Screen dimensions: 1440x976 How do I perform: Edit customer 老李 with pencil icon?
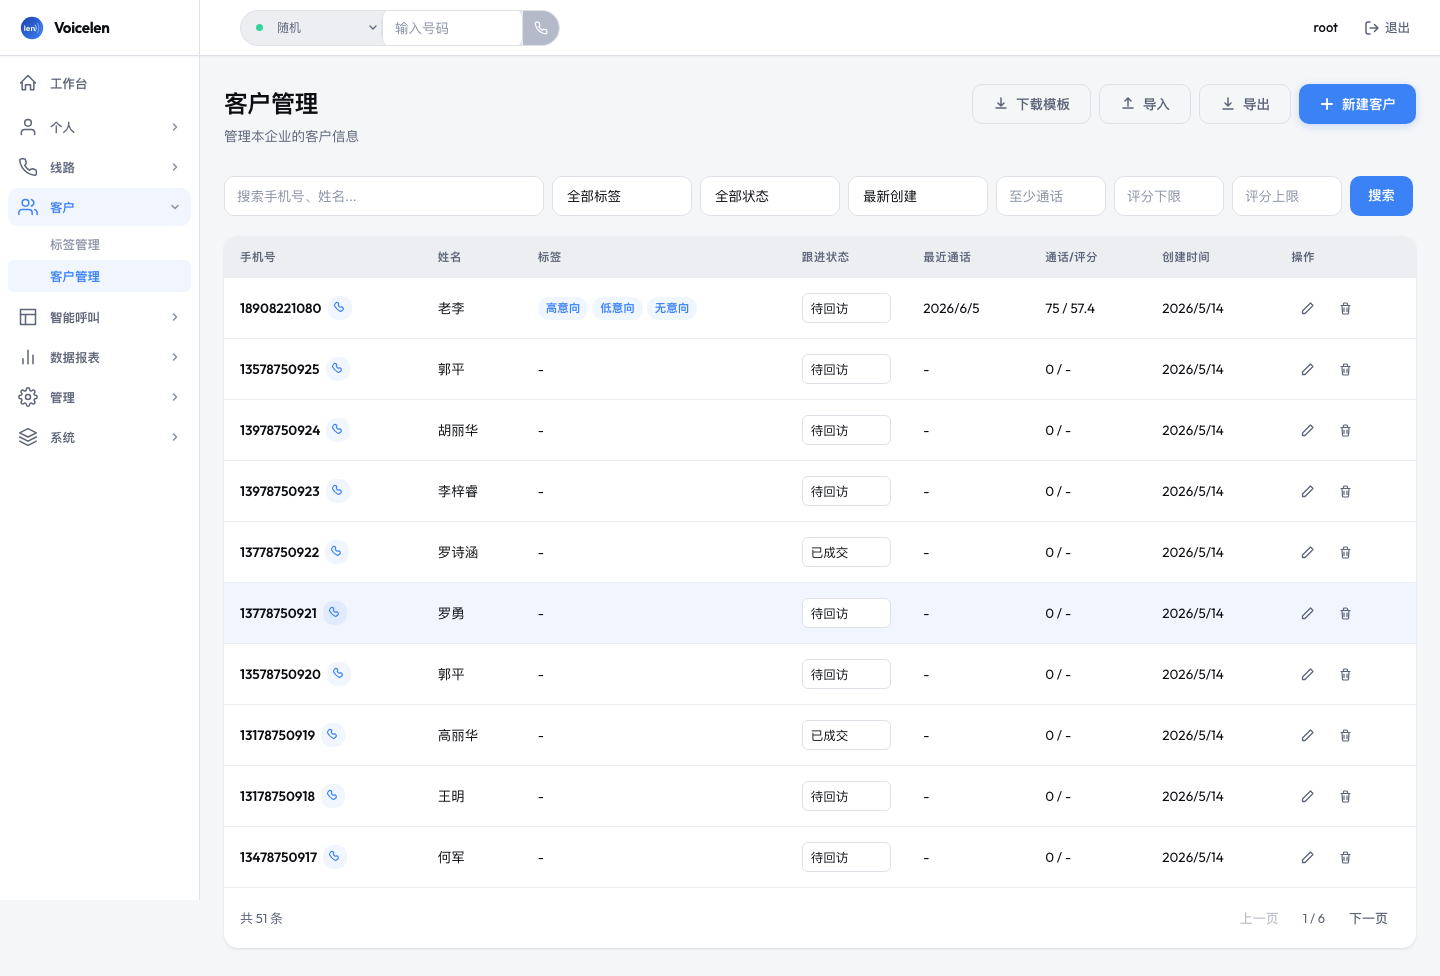pos(1307,308)
